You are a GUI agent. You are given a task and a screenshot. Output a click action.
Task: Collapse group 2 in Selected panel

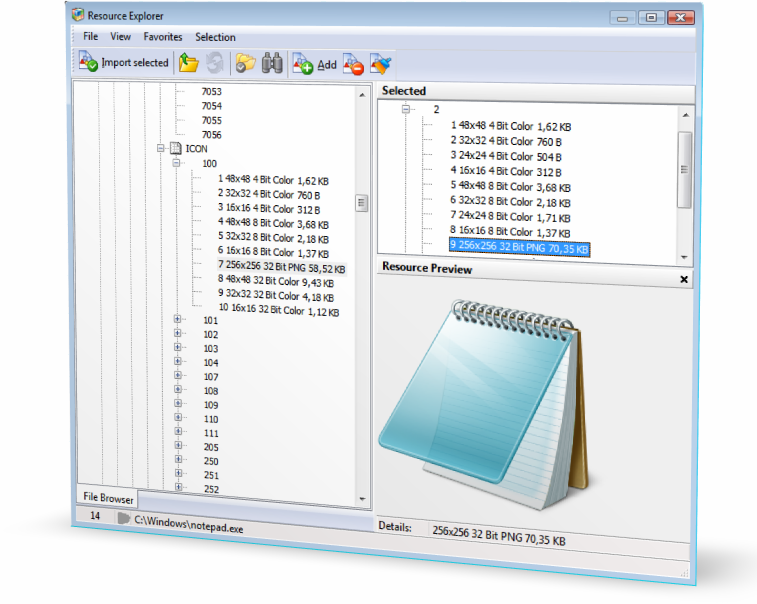point(406,110)
